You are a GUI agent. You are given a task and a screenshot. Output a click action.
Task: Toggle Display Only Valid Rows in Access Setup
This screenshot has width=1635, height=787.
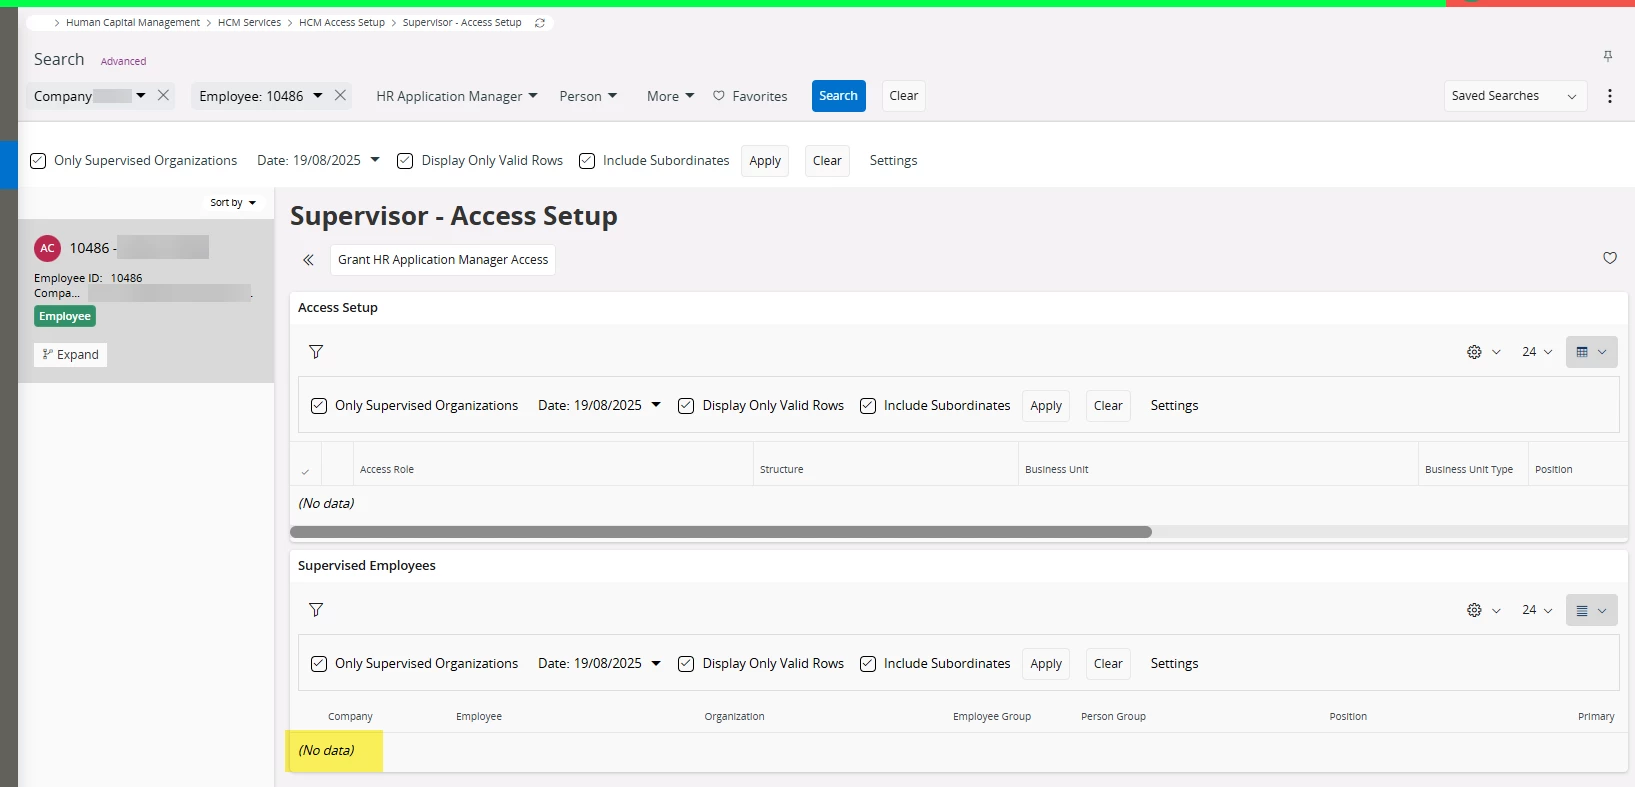click(686, 406)
